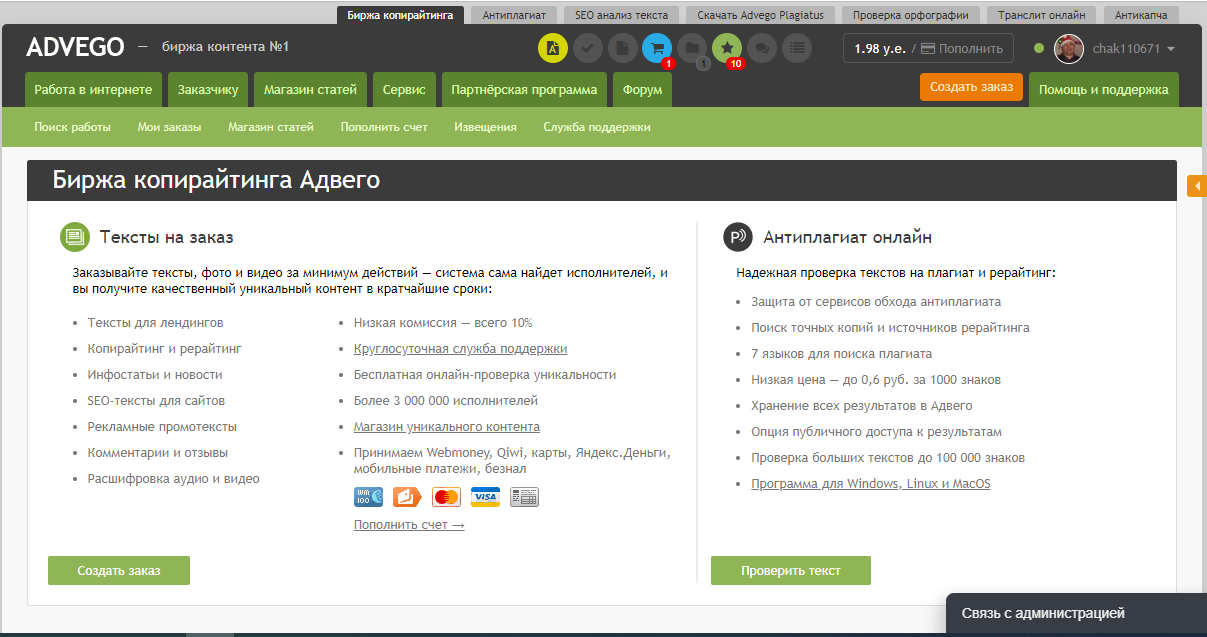This screenshot has width=1207, height=637.
Task: Open the blue shopping cart icon
Action: tap(657, 48)
